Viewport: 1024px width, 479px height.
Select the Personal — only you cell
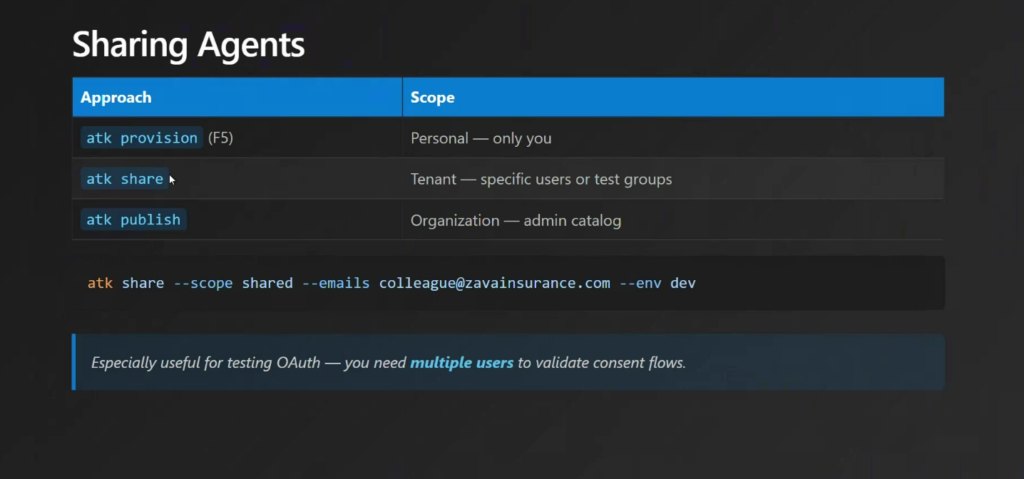(x=481, y=138)
